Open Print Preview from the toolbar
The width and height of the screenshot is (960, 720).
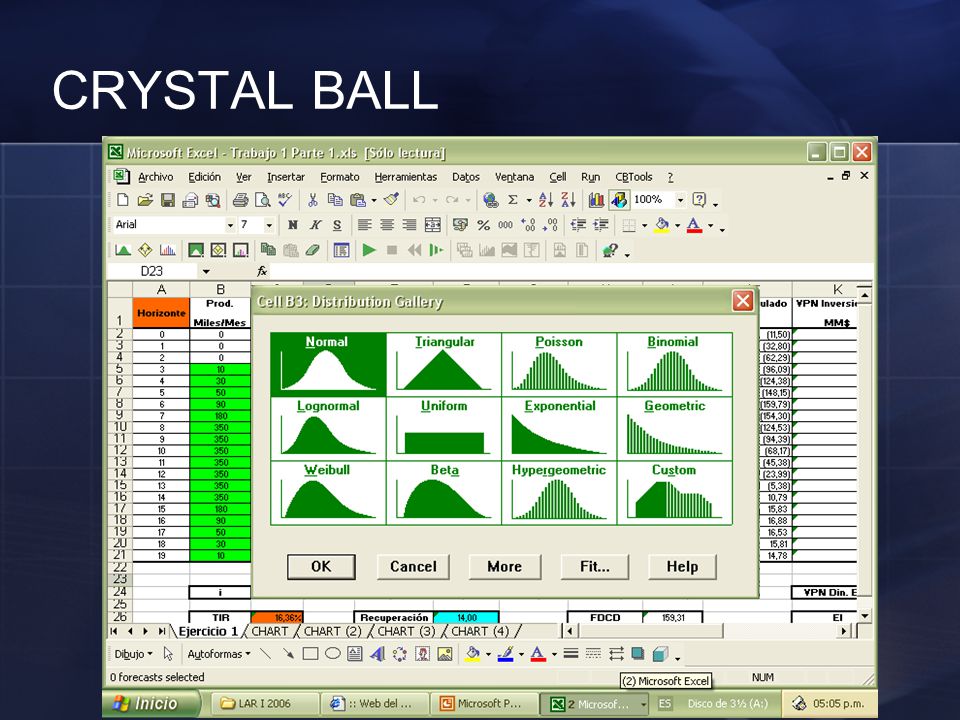click(x=263, y=200)
